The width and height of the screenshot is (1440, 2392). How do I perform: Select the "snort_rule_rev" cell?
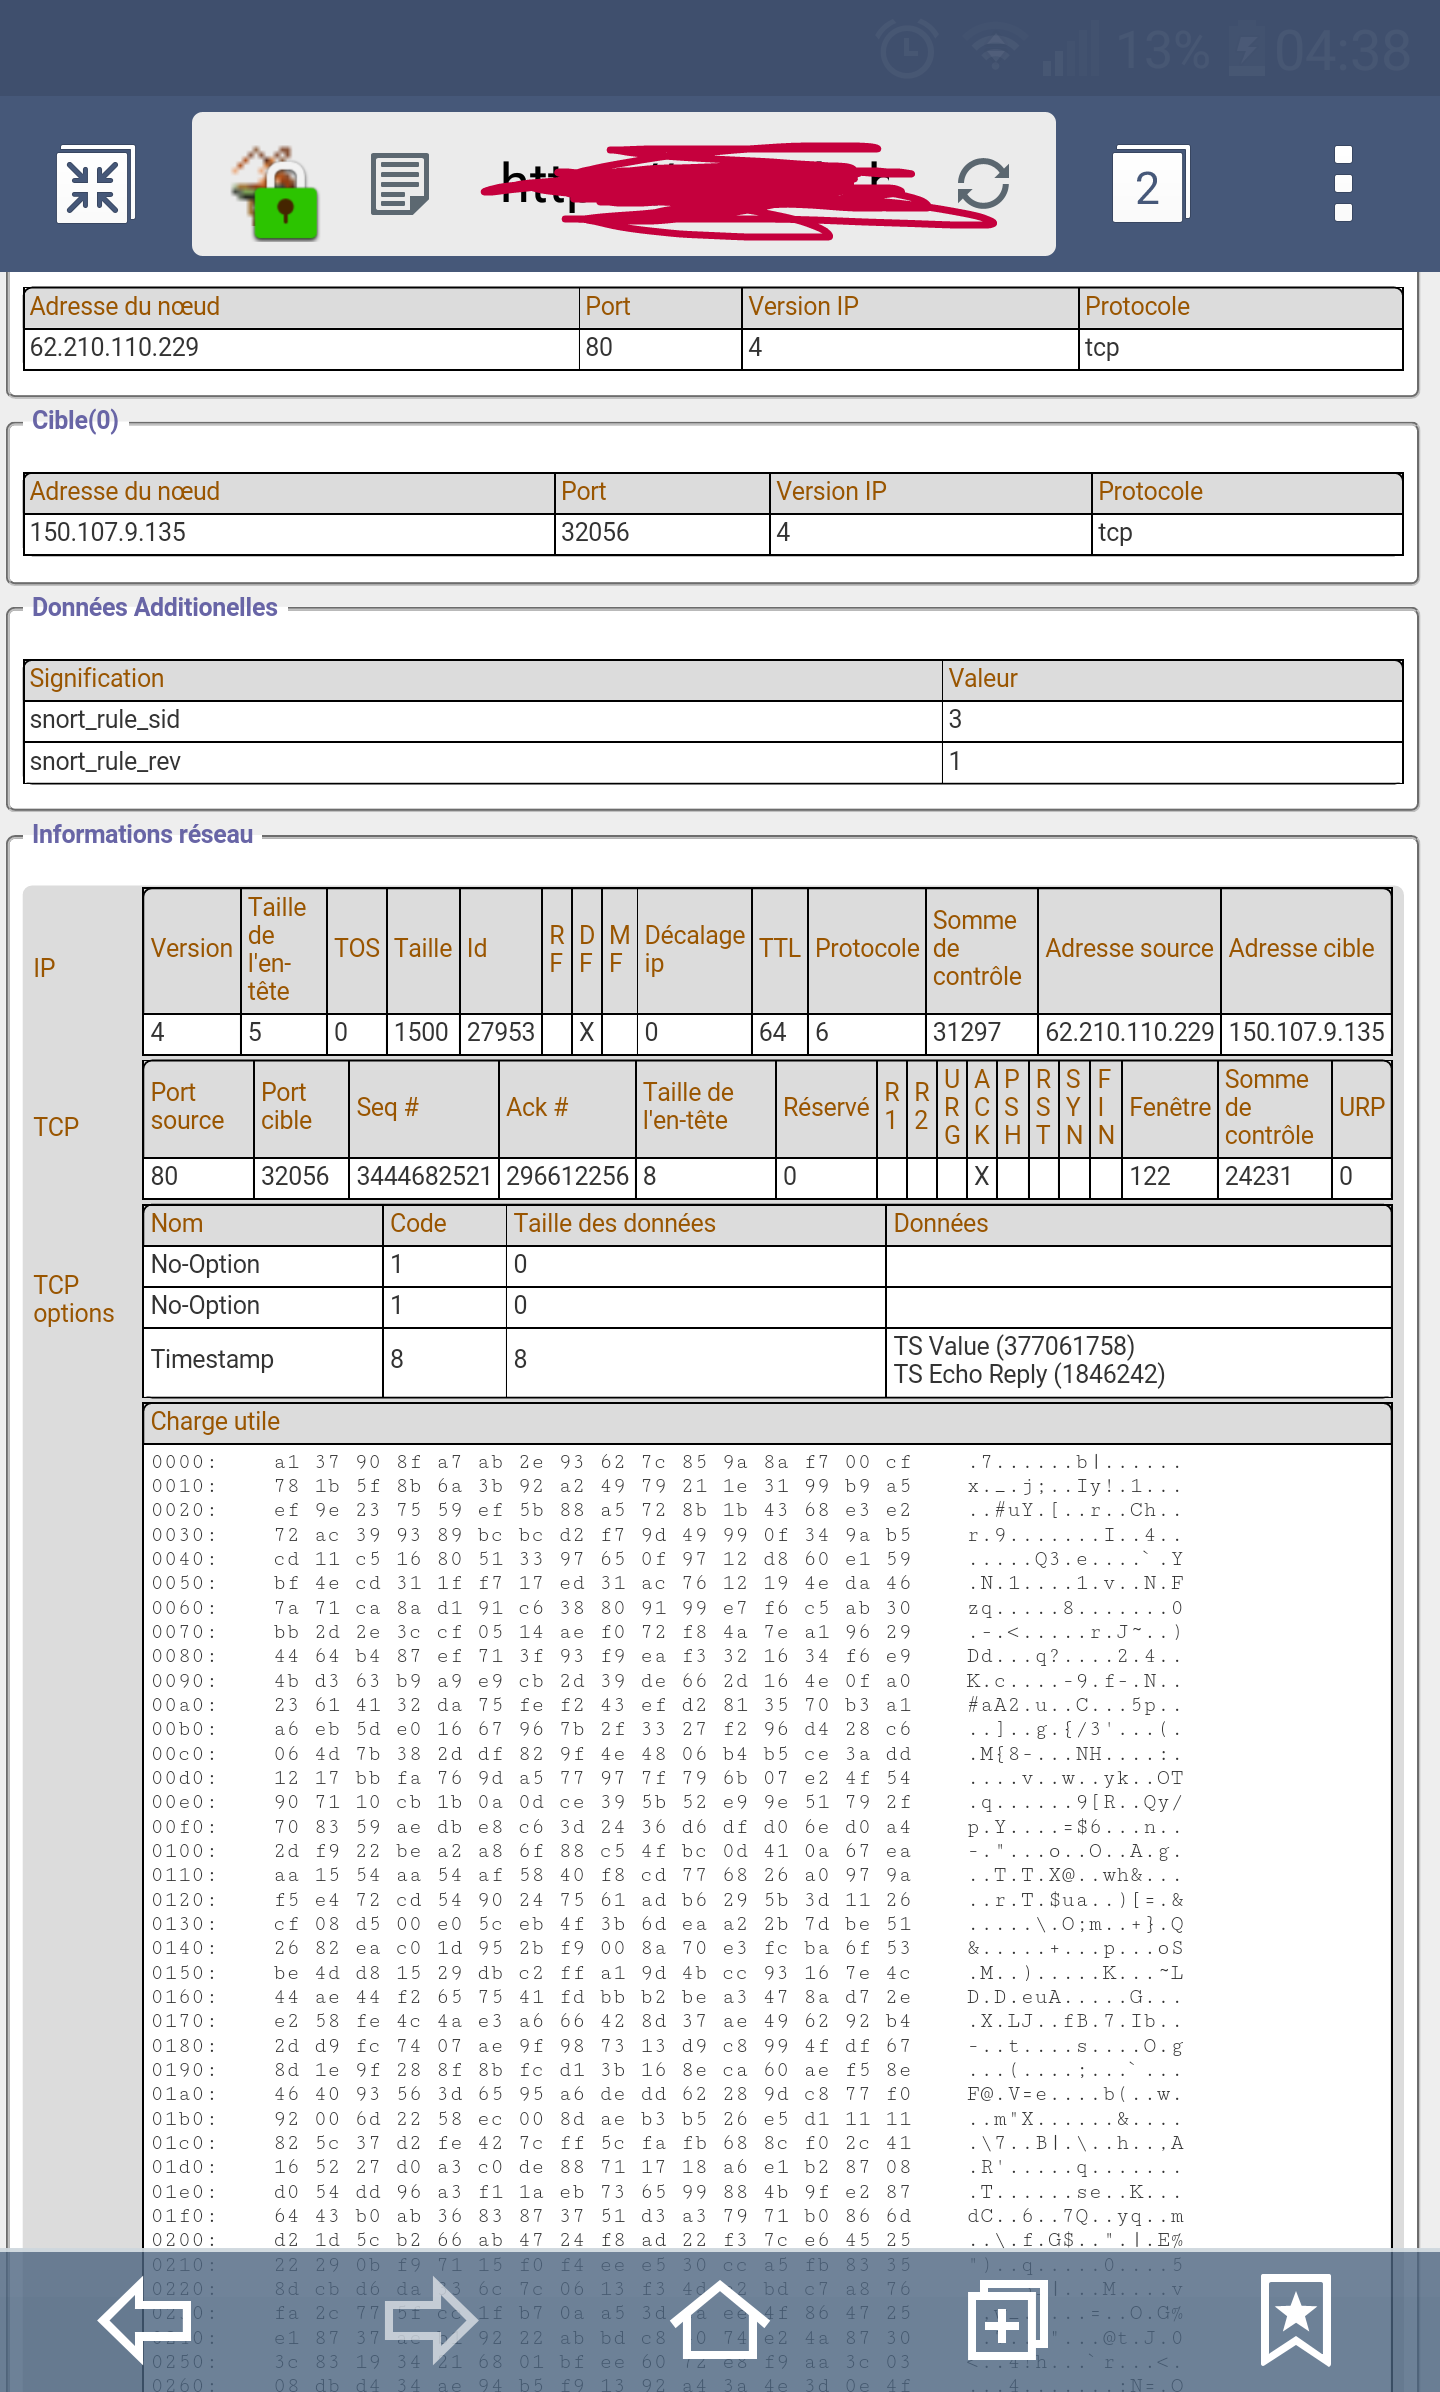point(483,762)
